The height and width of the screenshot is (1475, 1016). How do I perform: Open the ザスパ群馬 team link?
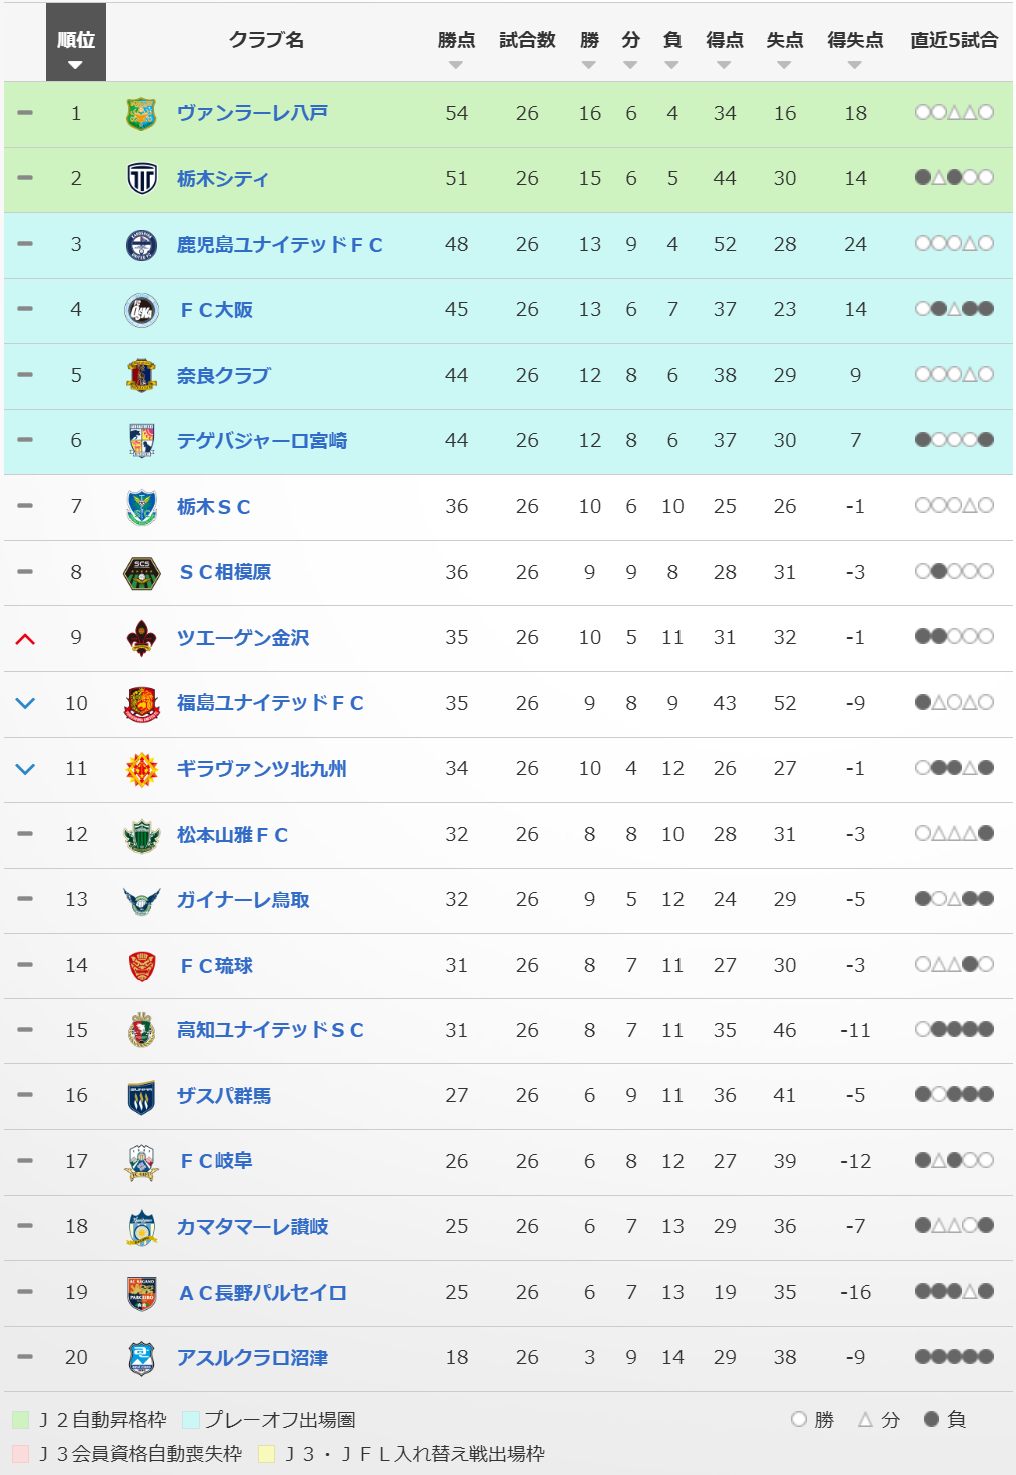(224, 1096)
